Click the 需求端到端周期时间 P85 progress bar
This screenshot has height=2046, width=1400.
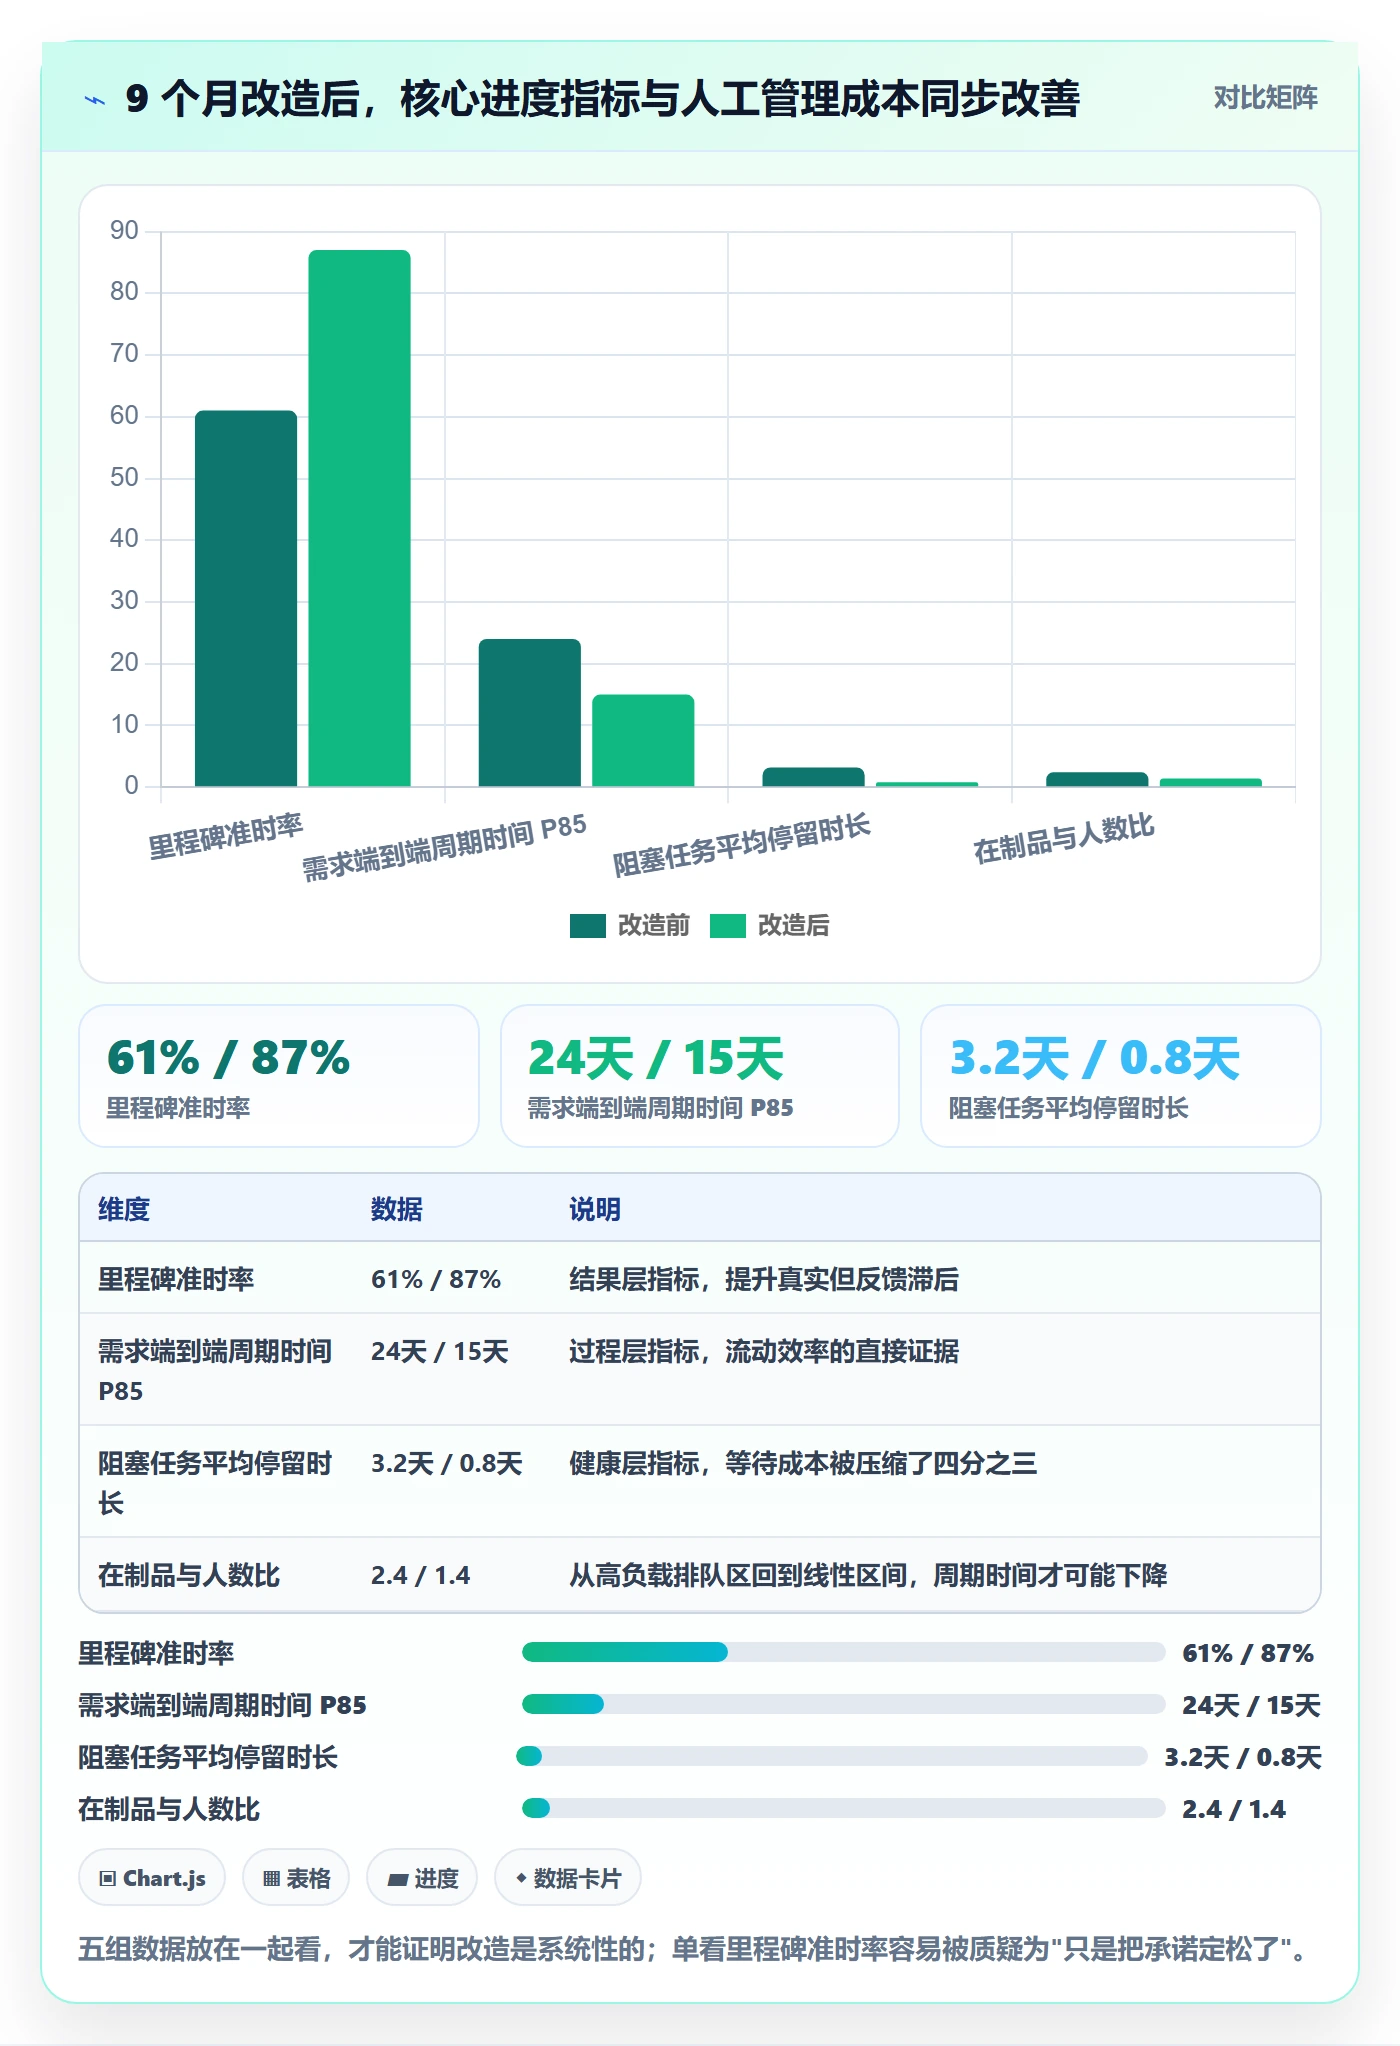[843, 1704]
